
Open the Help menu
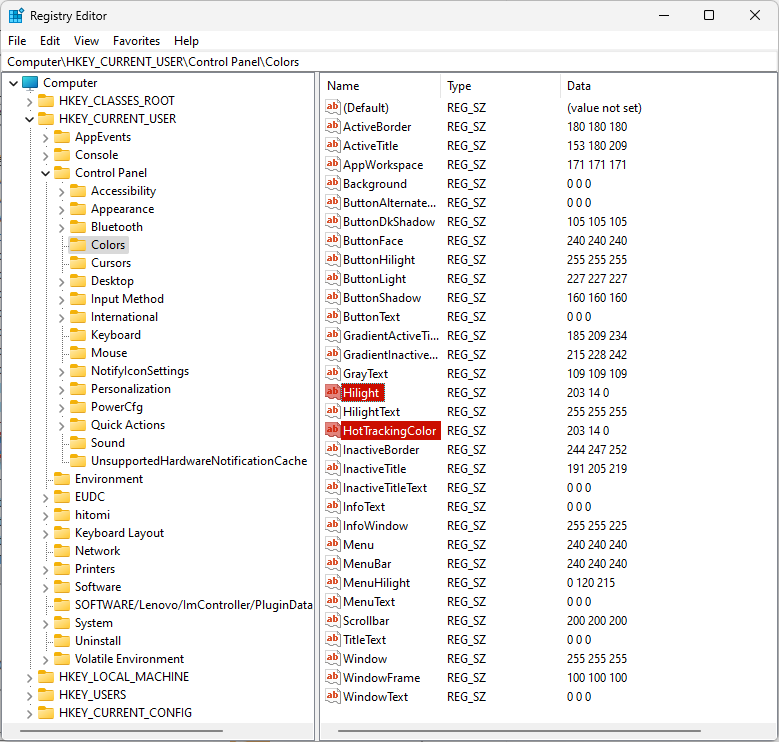[x=186, y=41]
